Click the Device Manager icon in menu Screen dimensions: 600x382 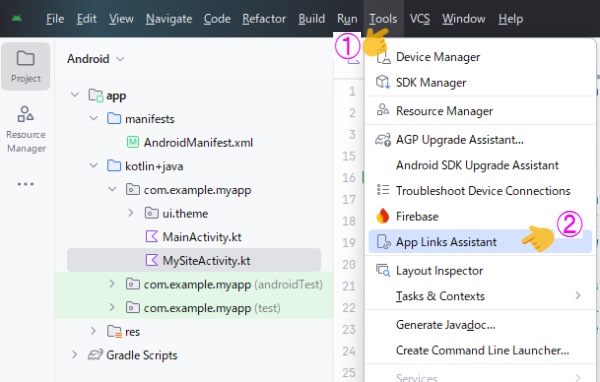[383, 57]
